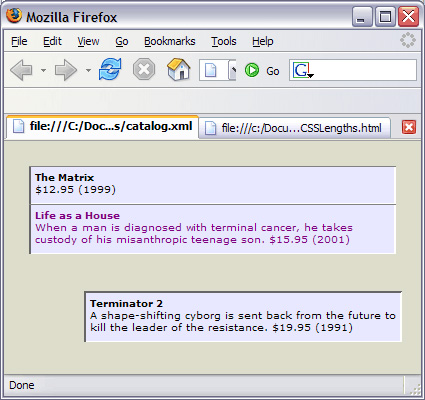Click the Google search engine icon
The height and width of the screenshot is (400, 425).
[x=301, y=70]
